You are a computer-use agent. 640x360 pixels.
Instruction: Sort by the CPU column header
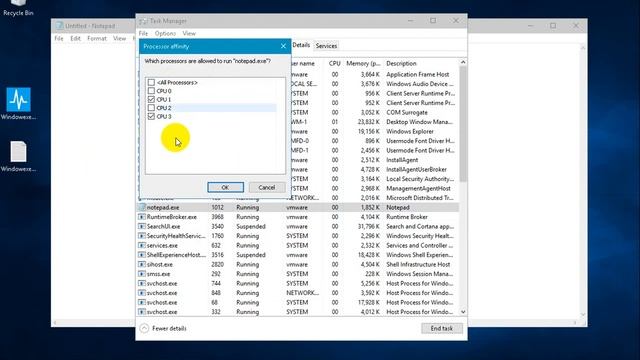[x=334, y=64]
